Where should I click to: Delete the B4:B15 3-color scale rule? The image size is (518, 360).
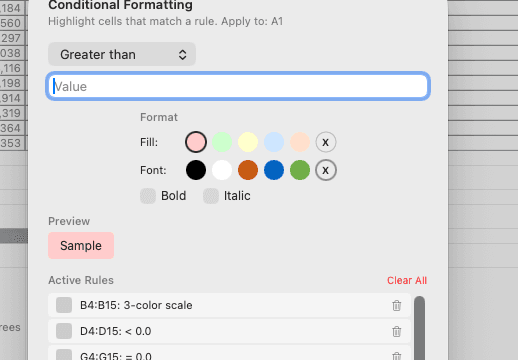(x=397, y=305)
